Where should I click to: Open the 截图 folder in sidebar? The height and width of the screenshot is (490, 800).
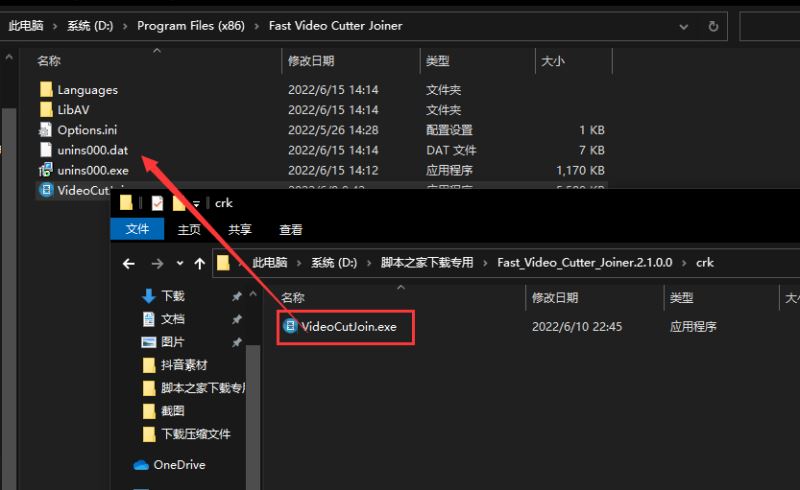point(164,411)
